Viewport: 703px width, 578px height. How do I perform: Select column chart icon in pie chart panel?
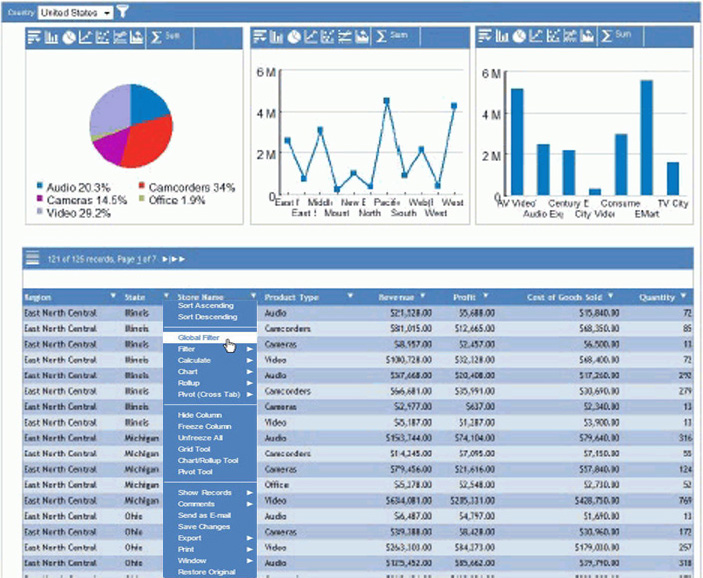point(51,37)
